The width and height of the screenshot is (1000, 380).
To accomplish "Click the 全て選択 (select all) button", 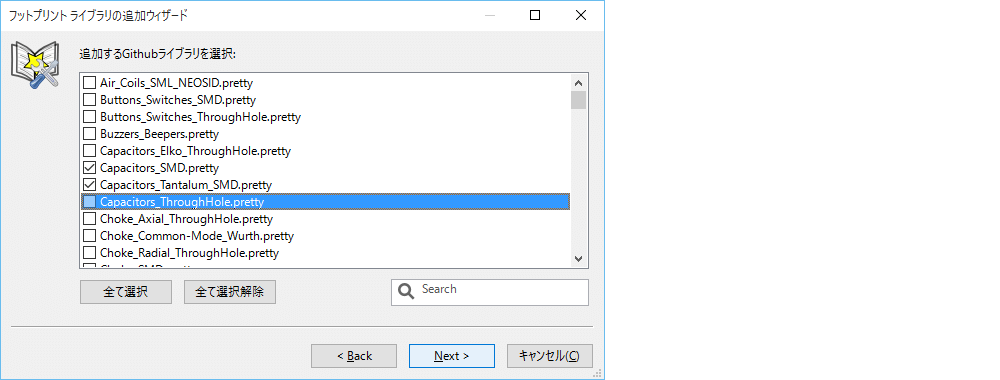I will tap(126, 293).
